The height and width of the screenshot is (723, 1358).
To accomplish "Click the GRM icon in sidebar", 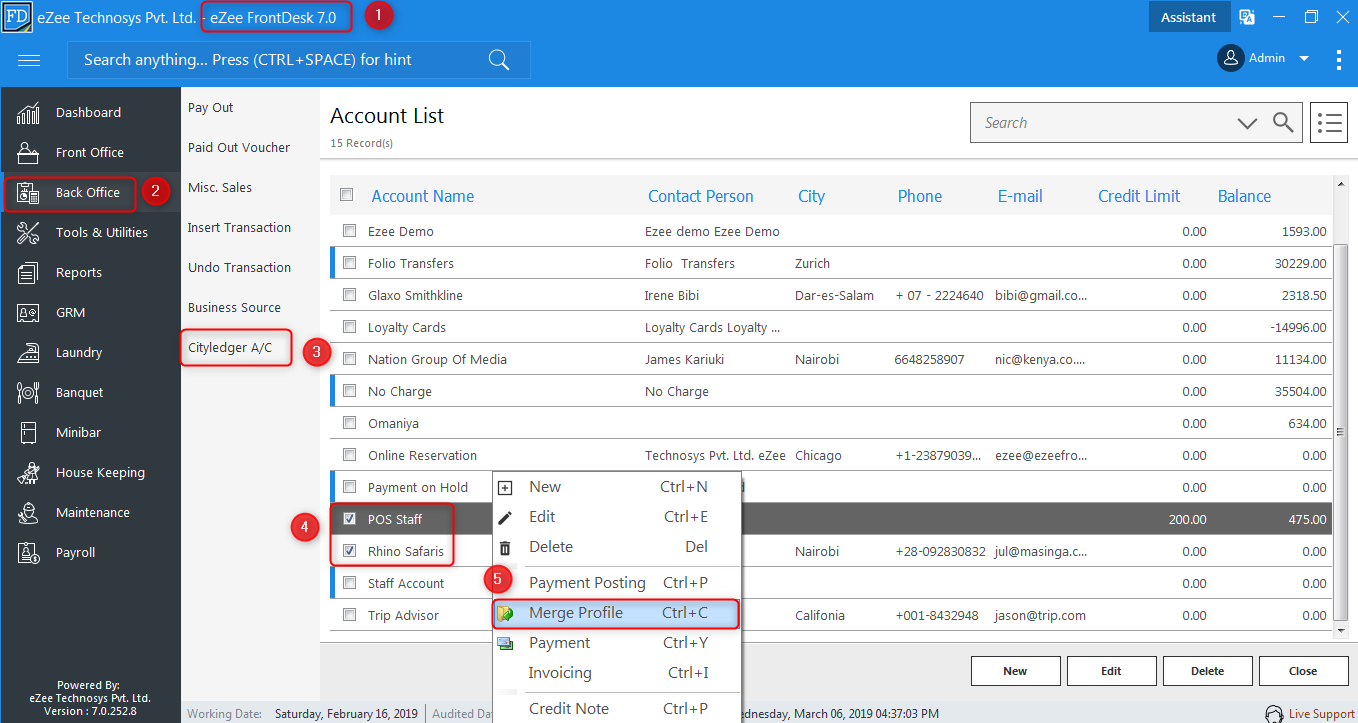I will [28, 313].
